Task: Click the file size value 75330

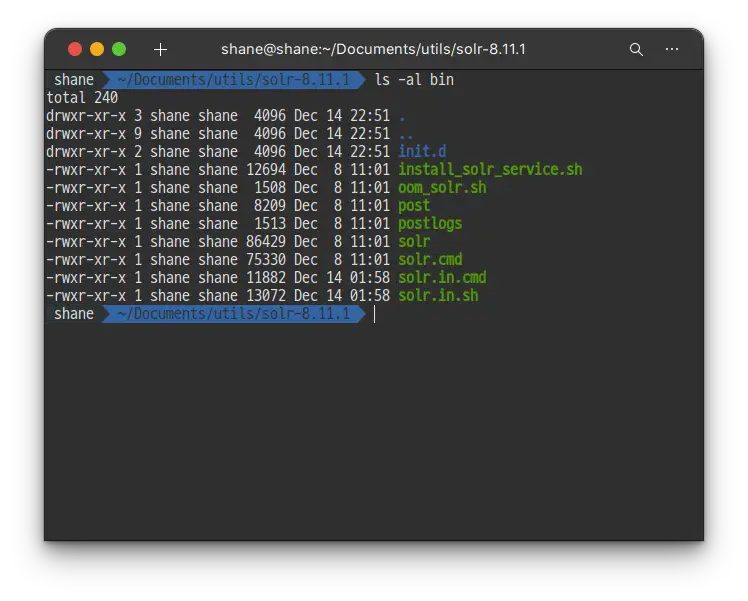Action: coord(266,260)
